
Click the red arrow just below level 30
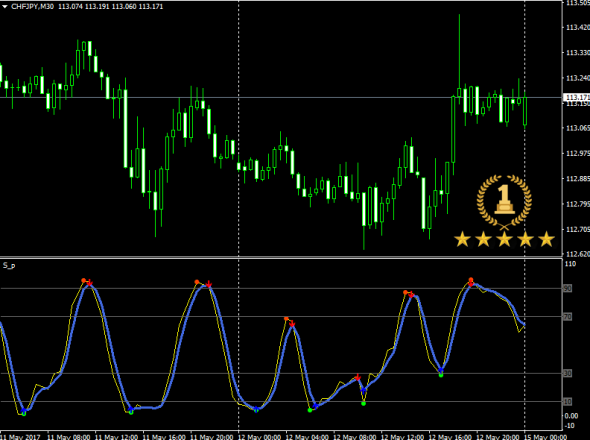(357, 378)
